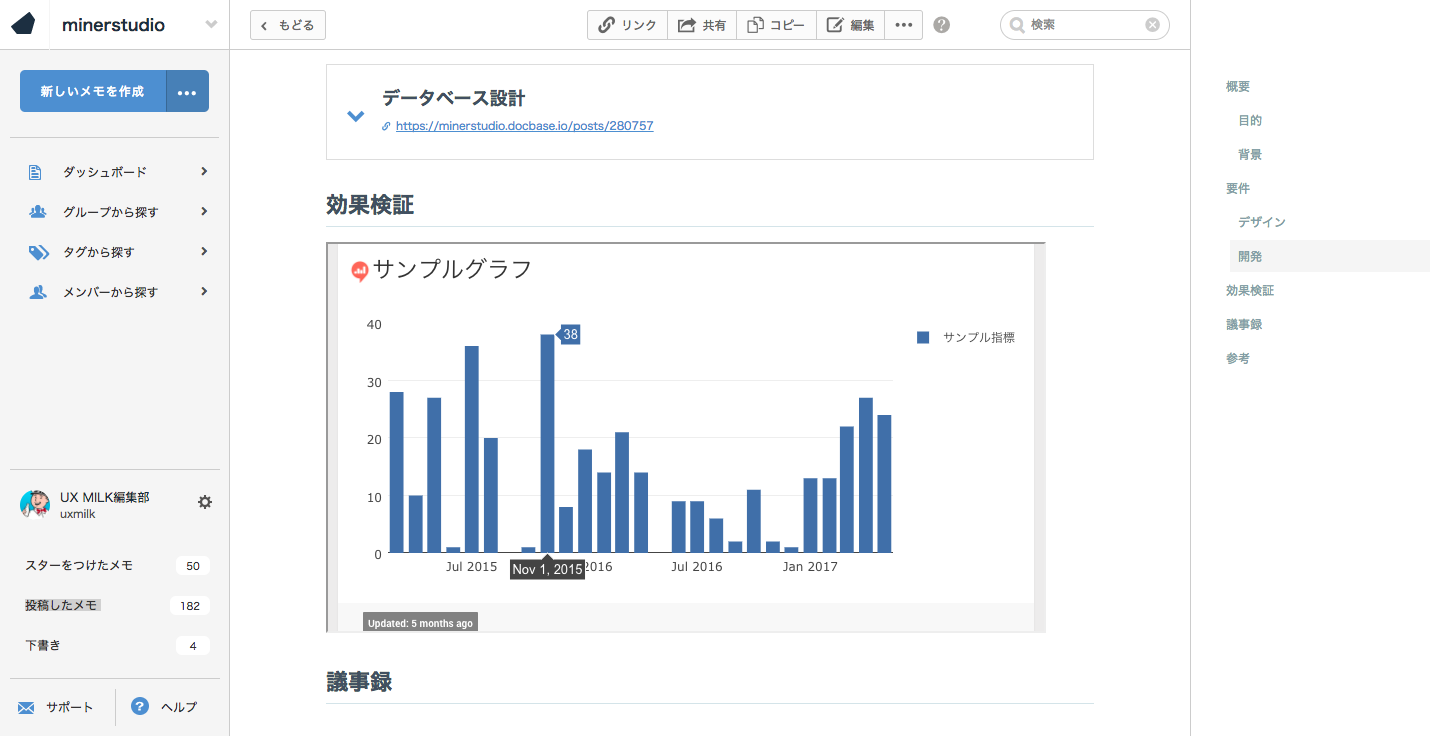Jump to 効果検証 in the outline
This screenshot has height=736, width=1440.
click(1250, 291)
